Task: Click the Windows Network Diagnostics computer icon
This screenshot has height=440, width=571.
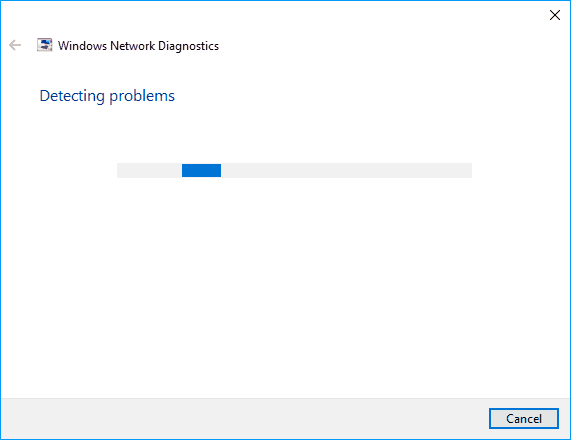Action: click(44, 45)
